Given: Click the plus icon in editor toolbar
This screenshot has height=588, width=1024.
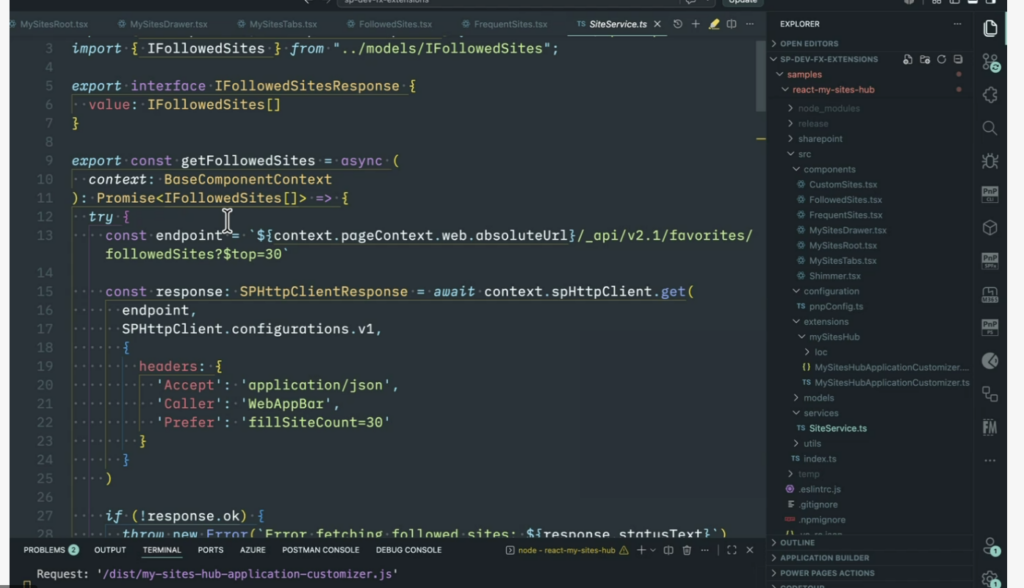Looking at the screenshot, I should click(696, 24).
